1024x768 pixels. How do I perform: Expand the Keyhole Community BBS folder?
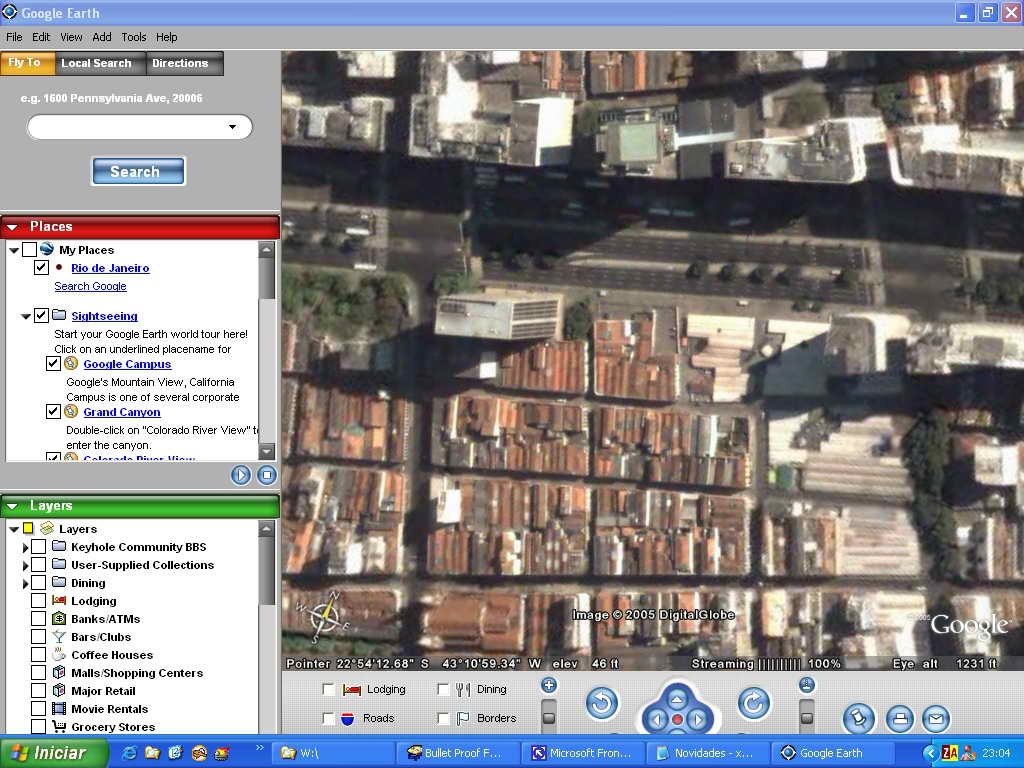(x=26, y=548)
